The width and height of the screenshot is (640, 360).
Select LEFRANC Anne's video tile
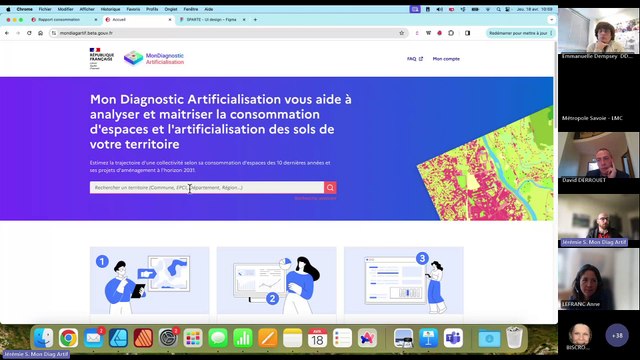[598, 280]
